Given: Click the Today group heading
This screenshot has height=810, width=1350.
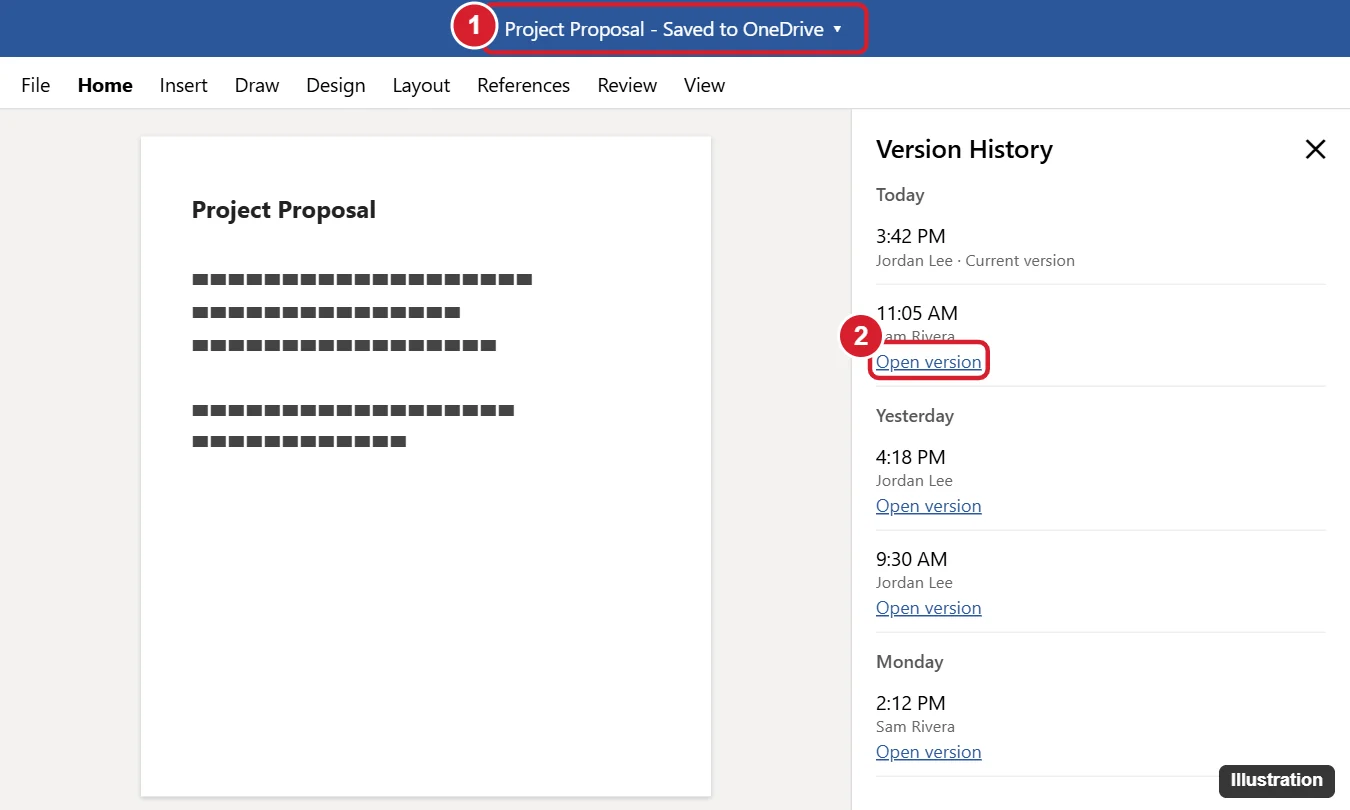Looking at the screenshot, I should pos(900,195).
